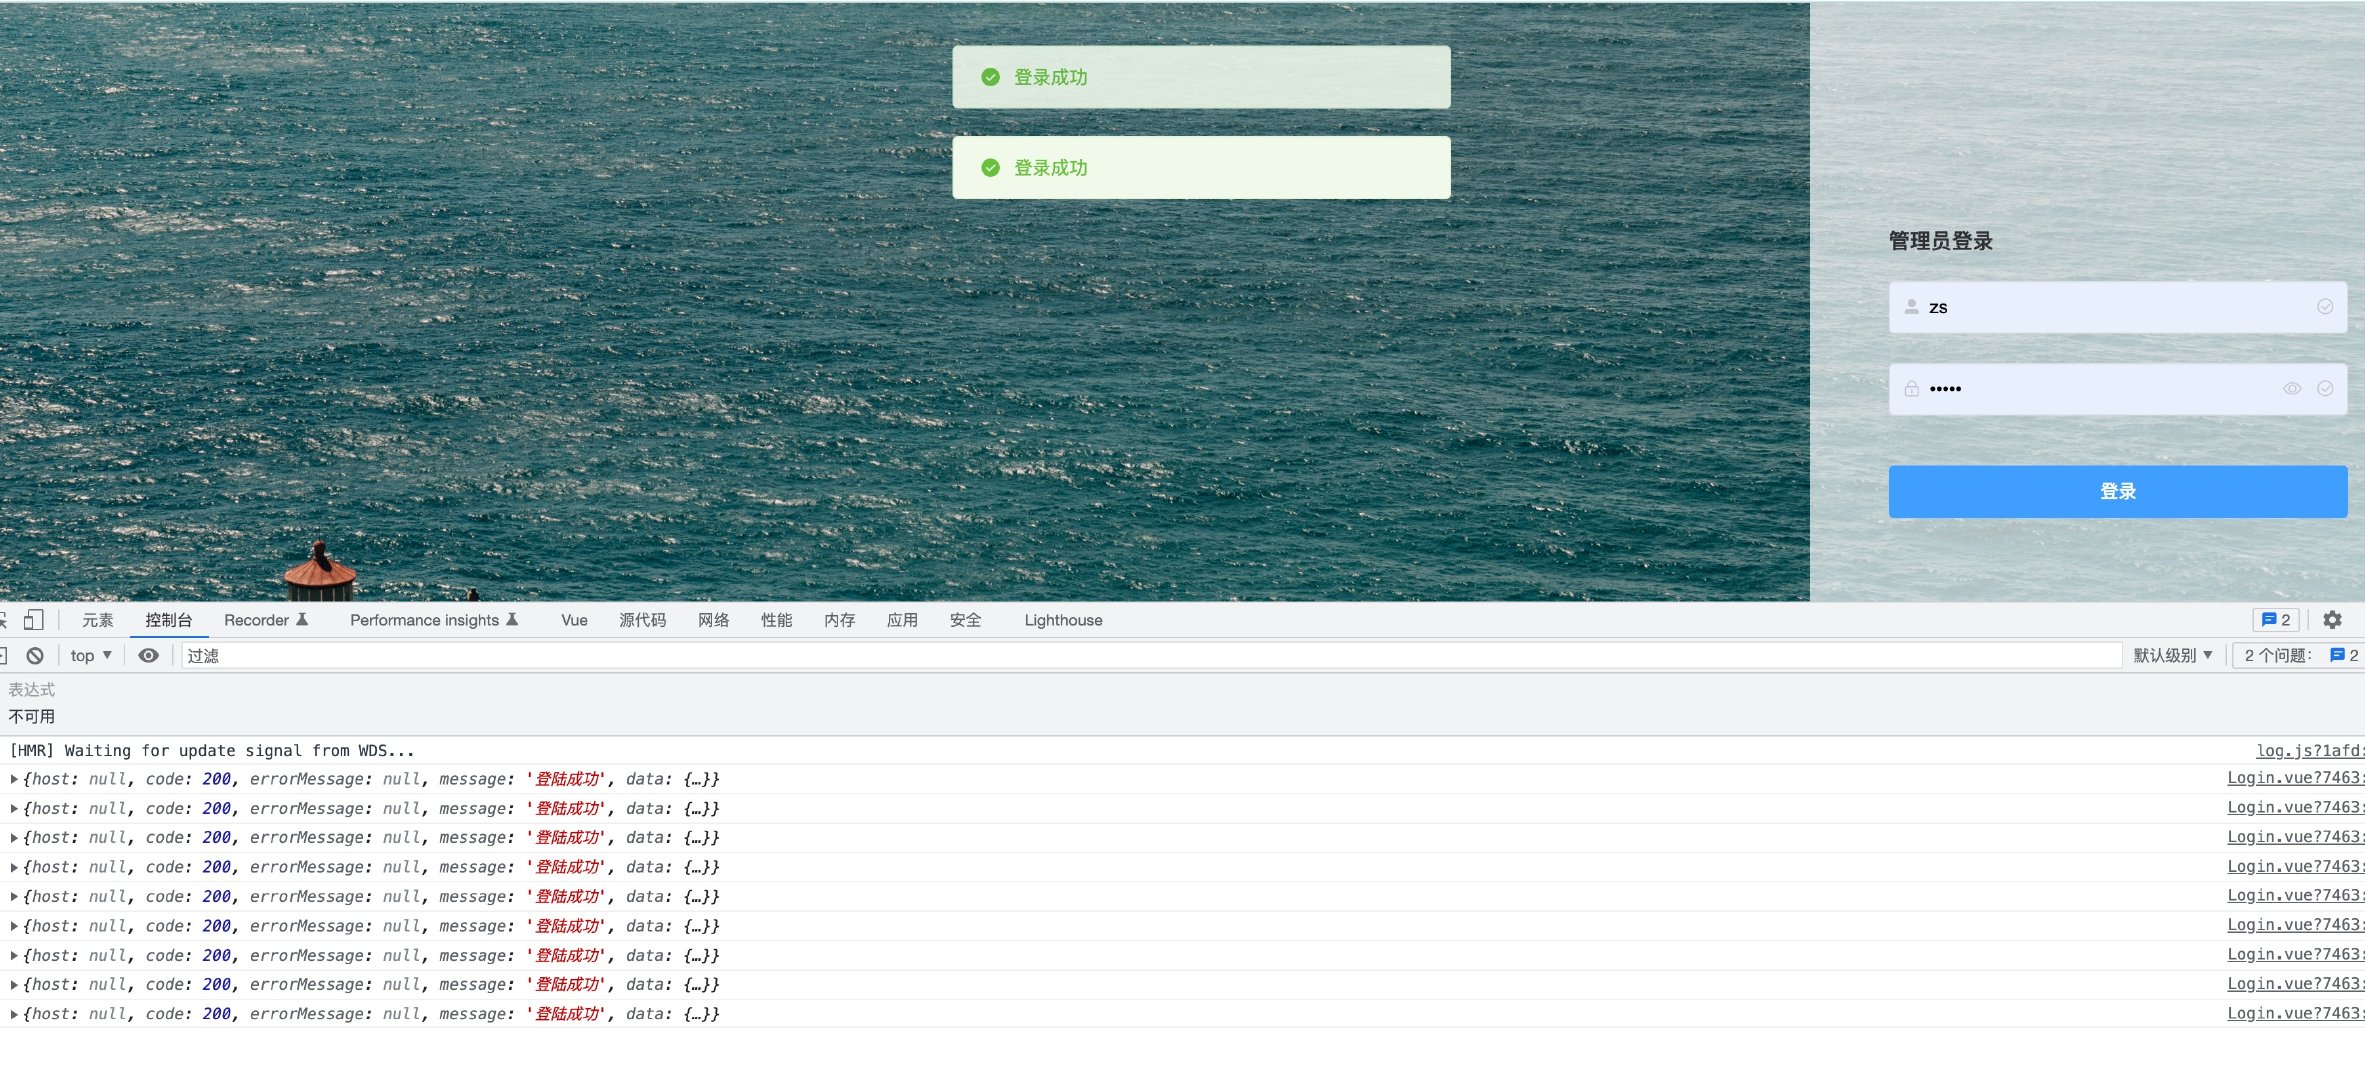Toggle password visibility eye icon

click(x=2292, y=389)
